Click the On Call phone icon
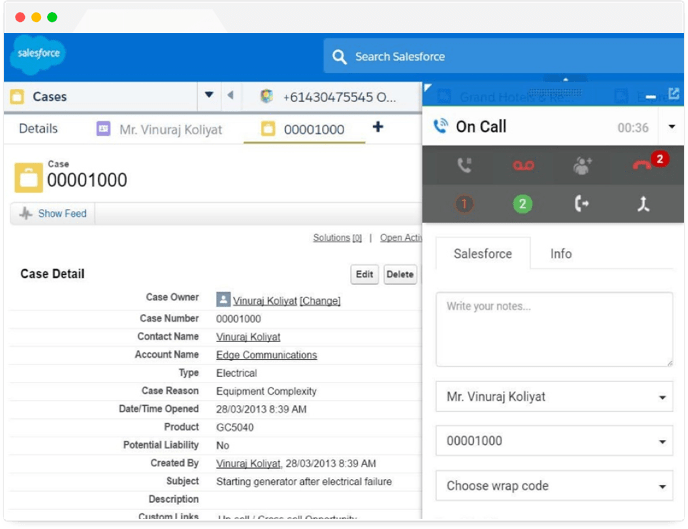 click(x=441, y=126)
